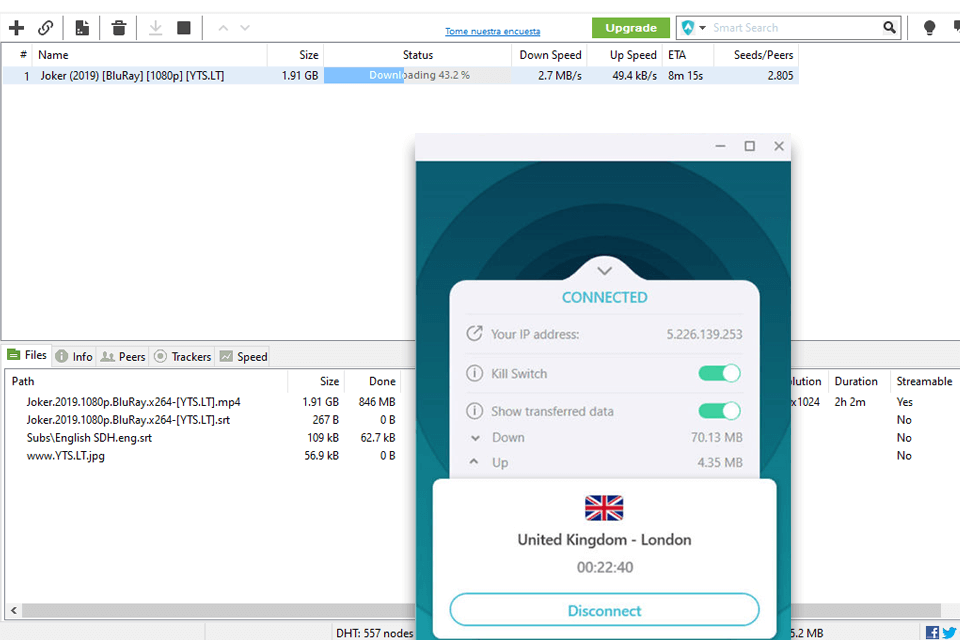Sort torrents by Size column
The width and height of the screenshot is (960, 640).
[x=296, y=55]
